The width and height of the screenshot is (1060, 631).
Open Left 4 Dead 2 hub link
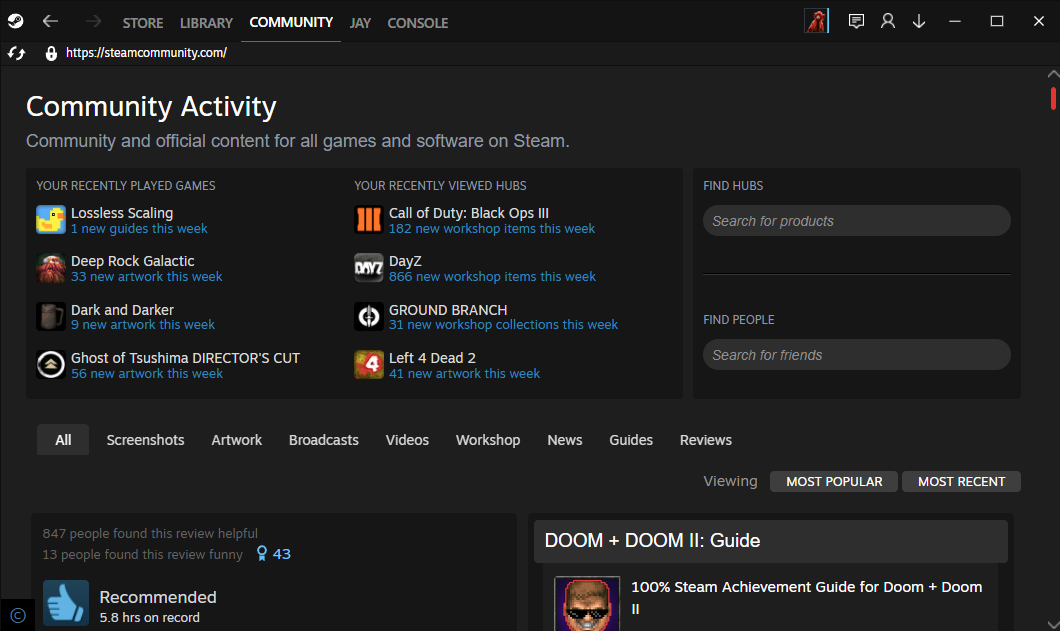(432, 358)
